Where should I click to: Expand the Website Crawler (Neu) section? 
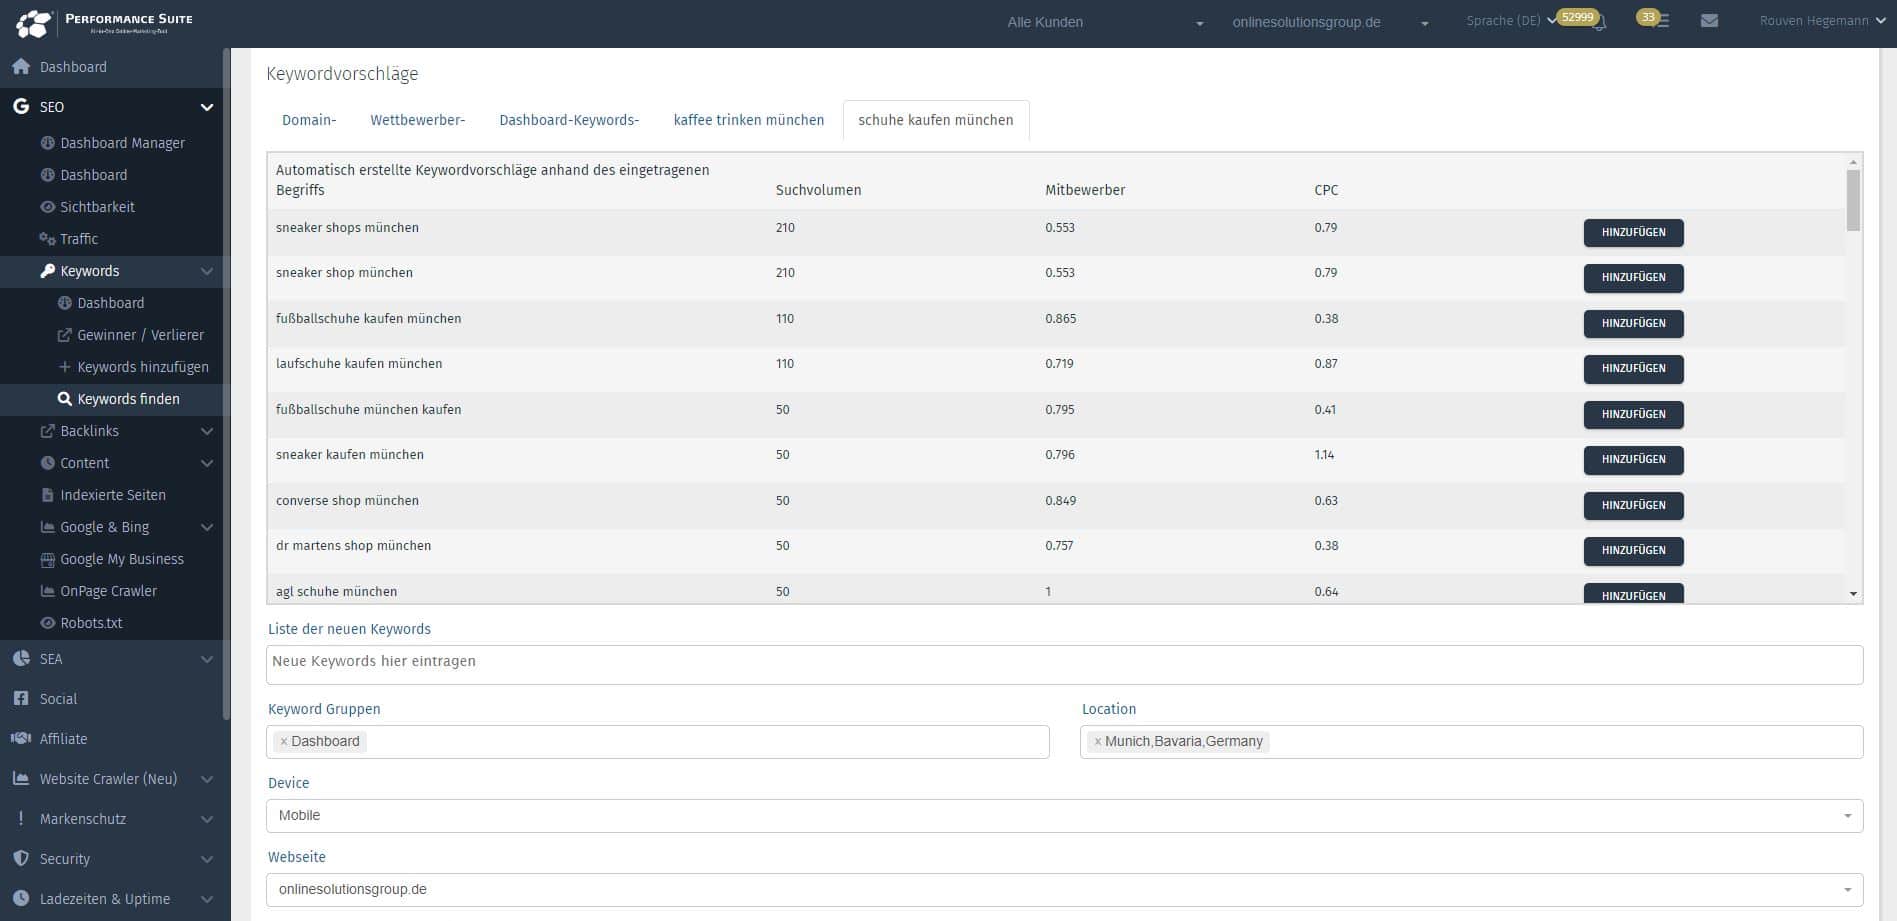coord(206,779)
